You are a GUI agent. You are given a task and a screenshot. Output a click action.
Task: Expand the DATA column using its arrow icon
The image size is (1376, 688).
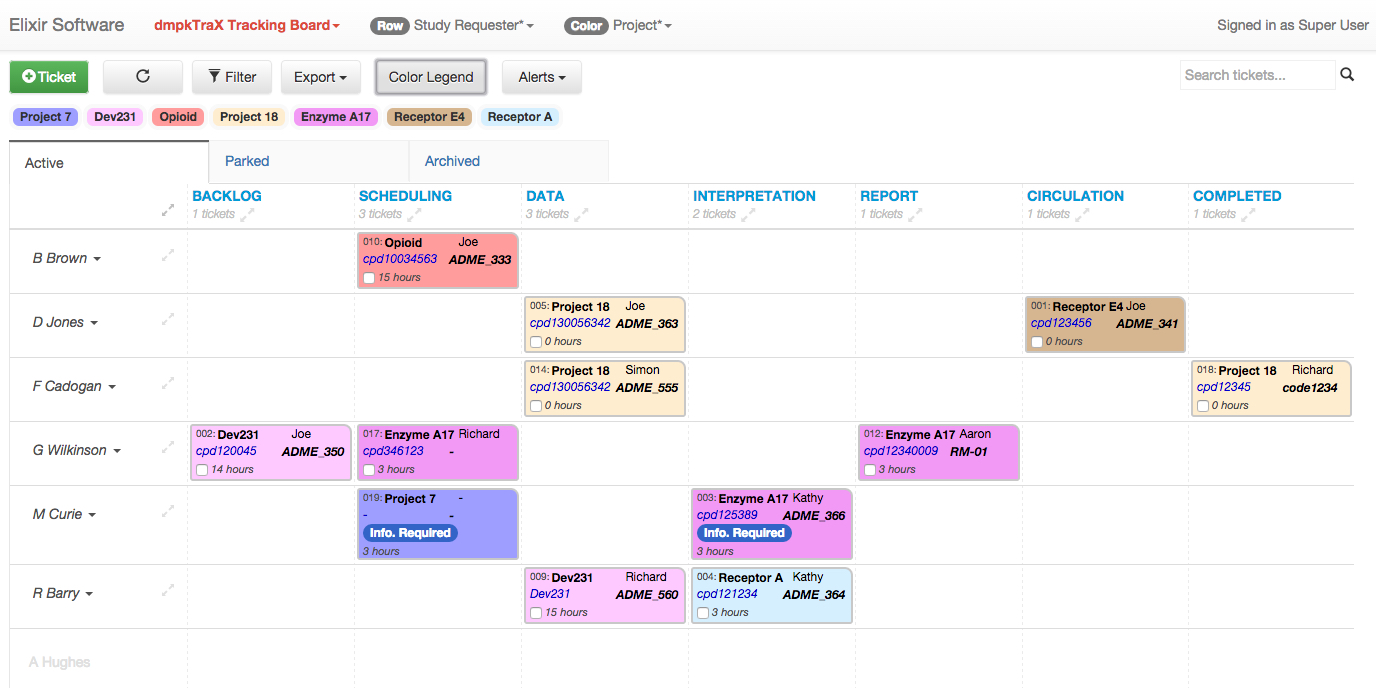(581, 214)
